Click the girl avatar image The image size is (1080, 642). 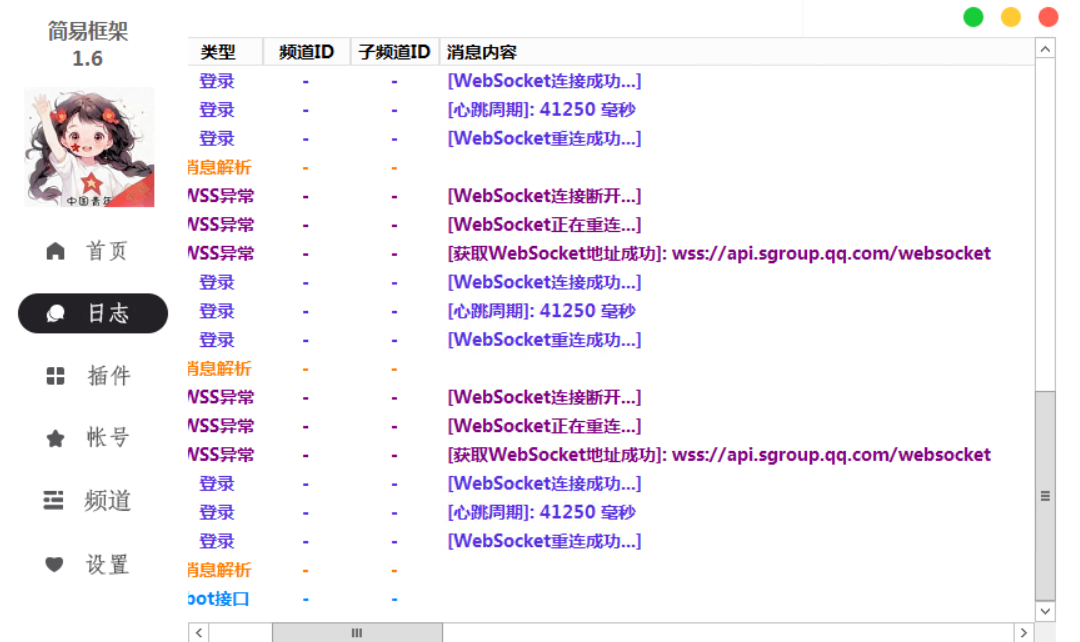(89, 147)
